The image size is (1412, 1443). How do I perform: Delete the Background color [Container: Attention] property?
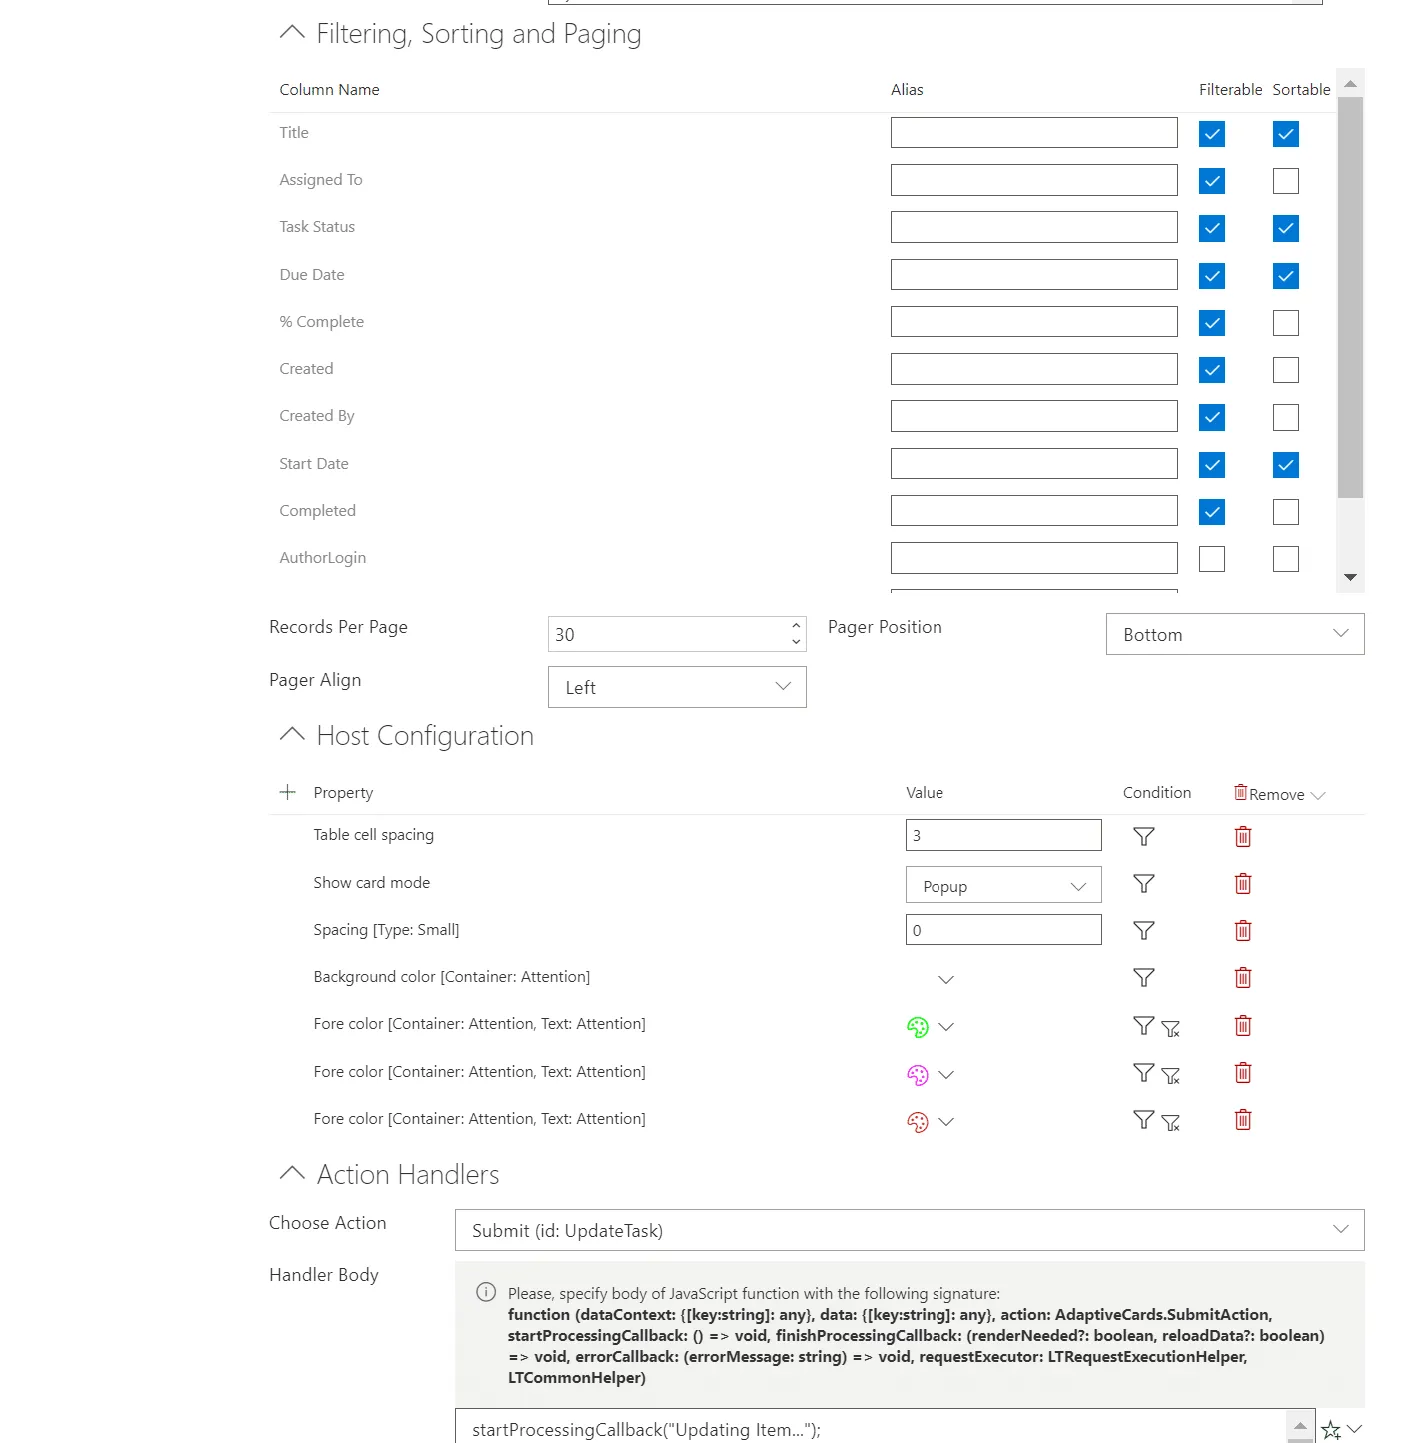click(1242, 977)
